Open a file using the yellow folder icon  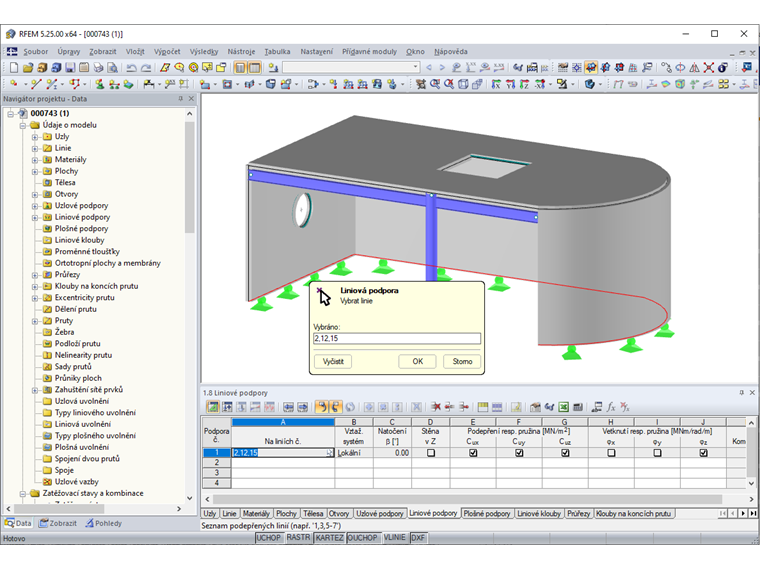tap(28, 68)
